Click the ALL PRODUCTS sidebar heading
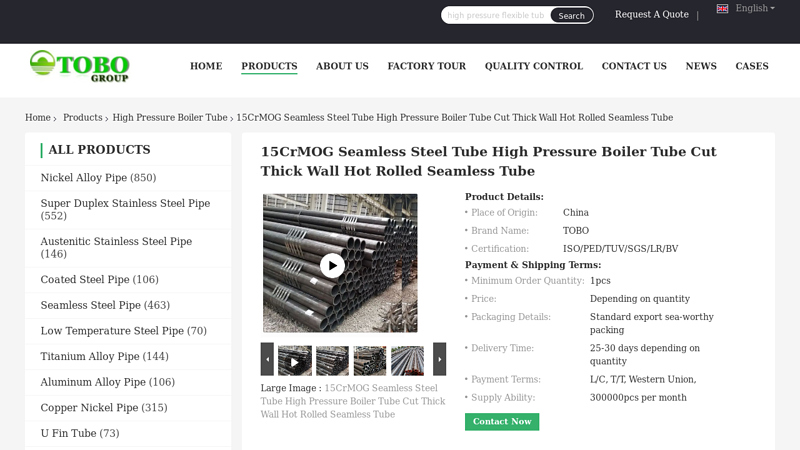Screen dimensions: 800x450 coord(99,149)
